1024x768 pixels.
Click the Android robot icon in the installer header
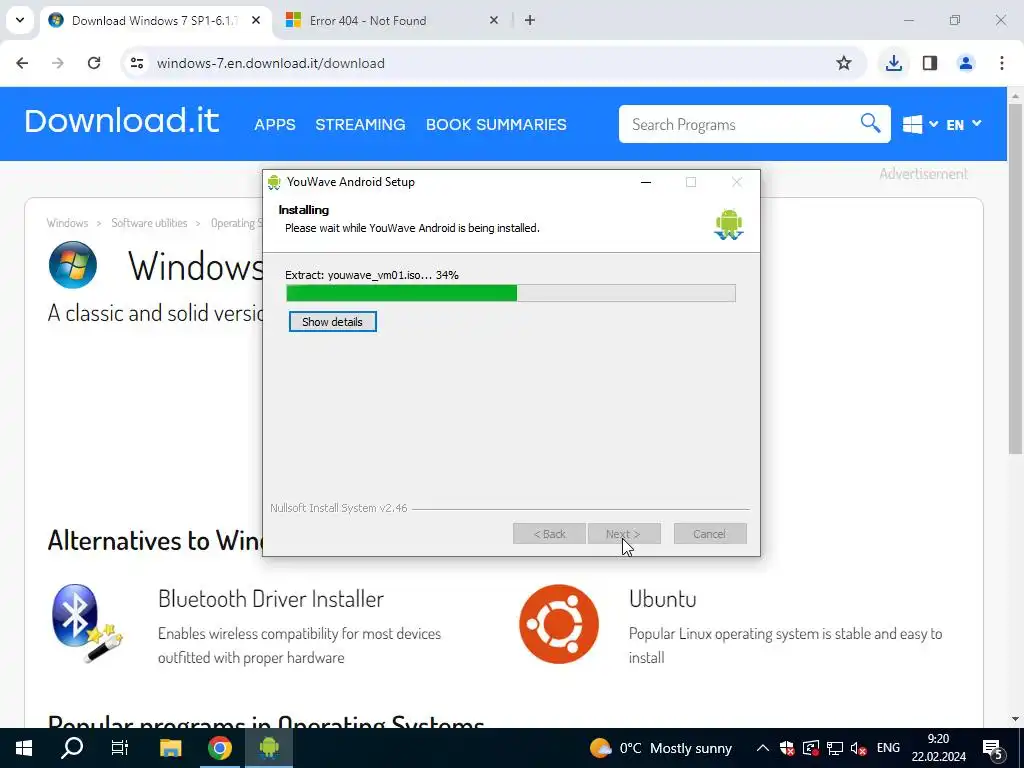click(728, 224)
